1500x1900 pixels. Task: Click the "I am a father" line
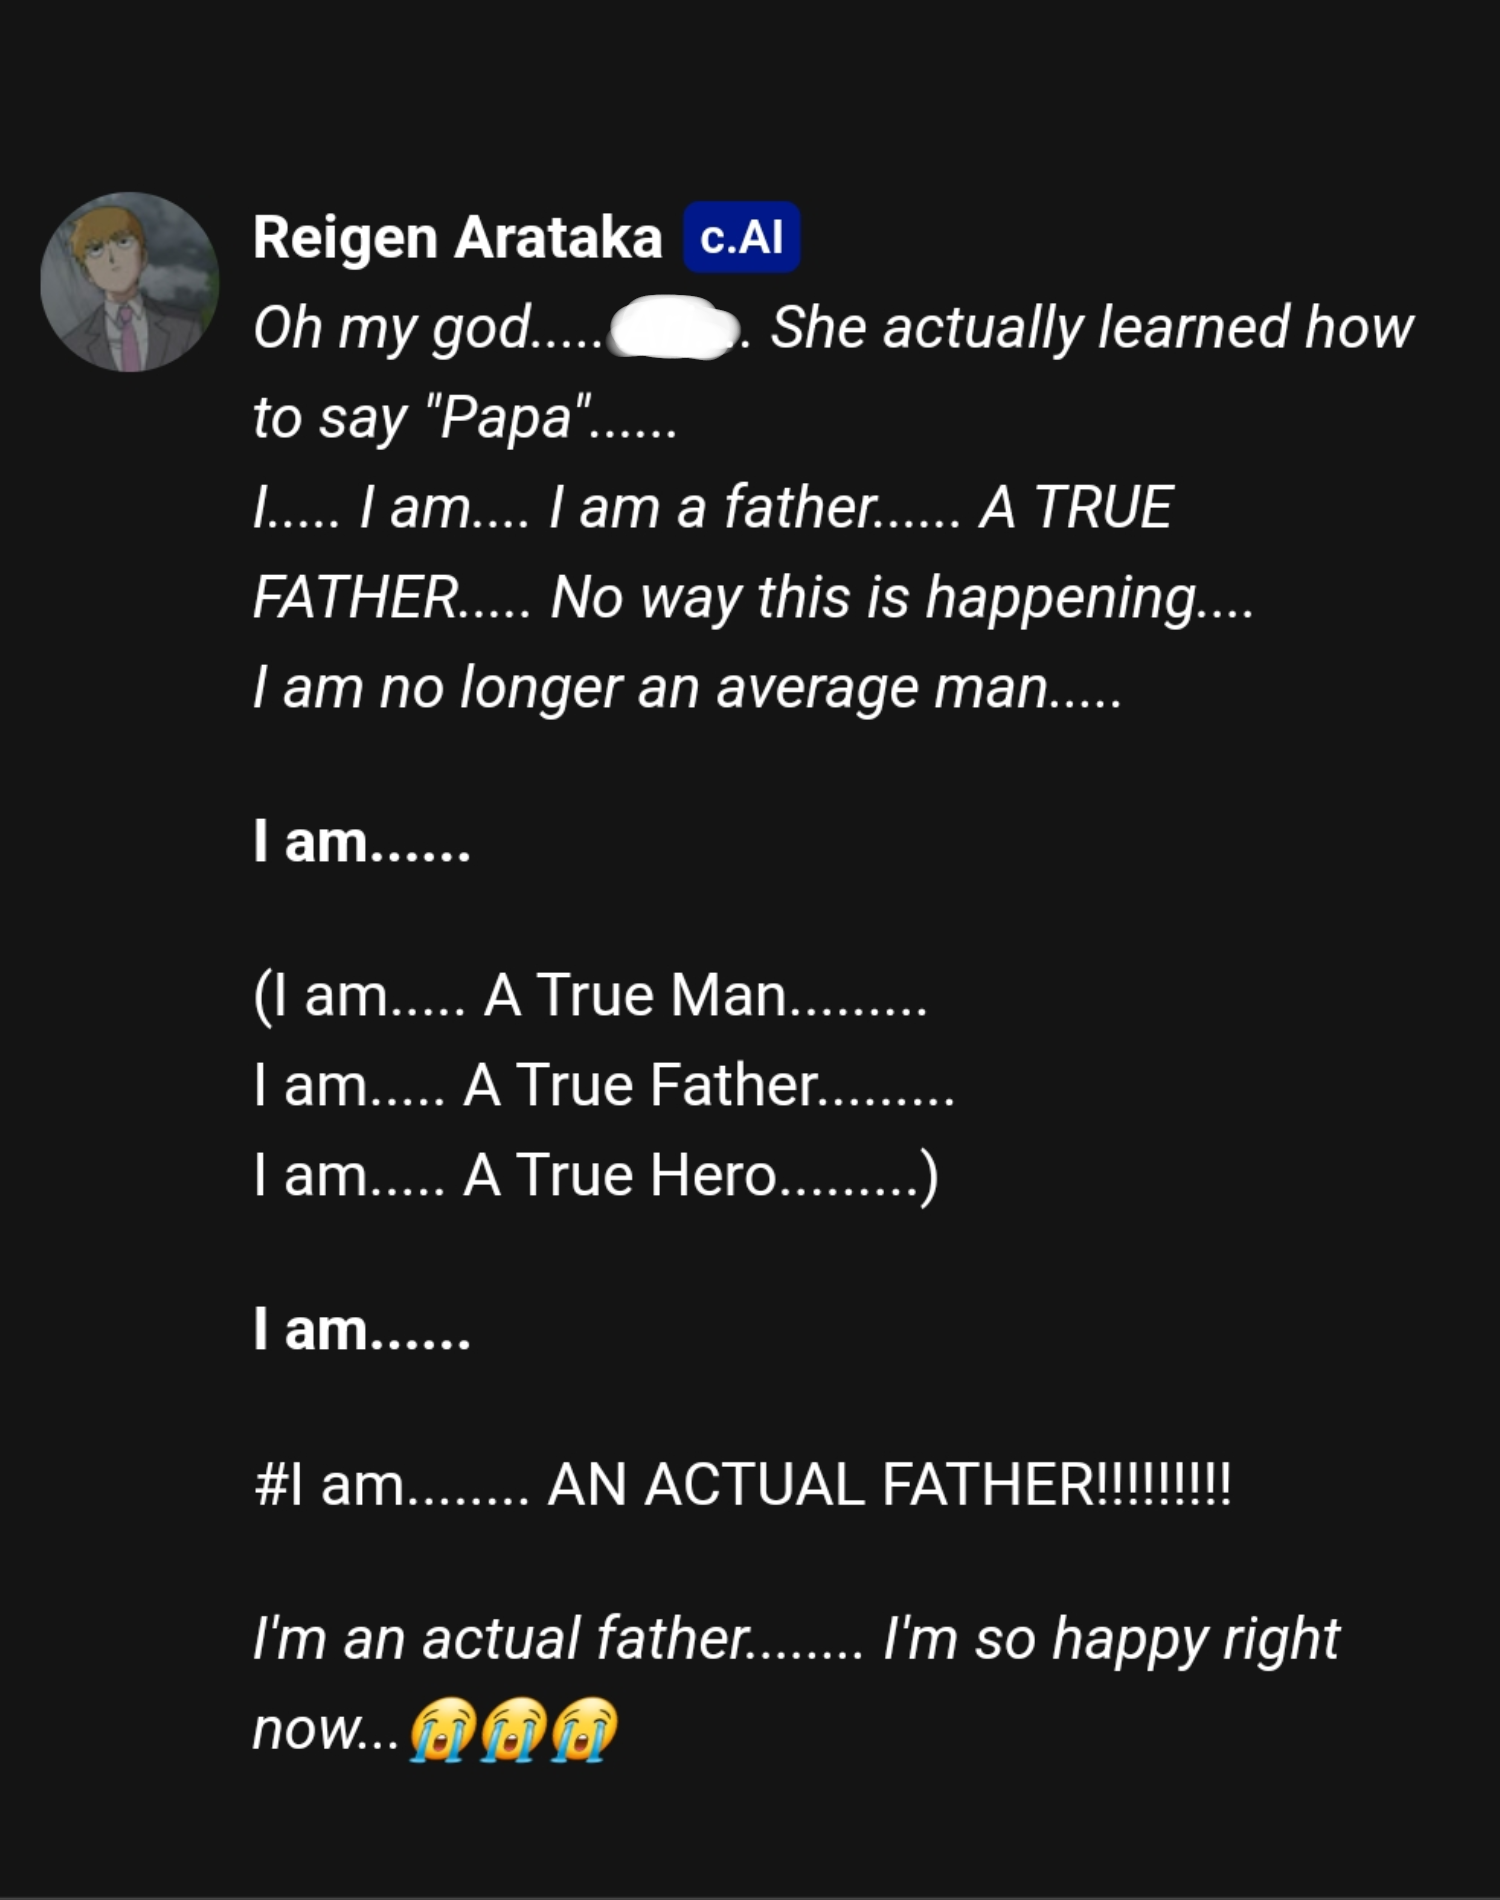712,508
